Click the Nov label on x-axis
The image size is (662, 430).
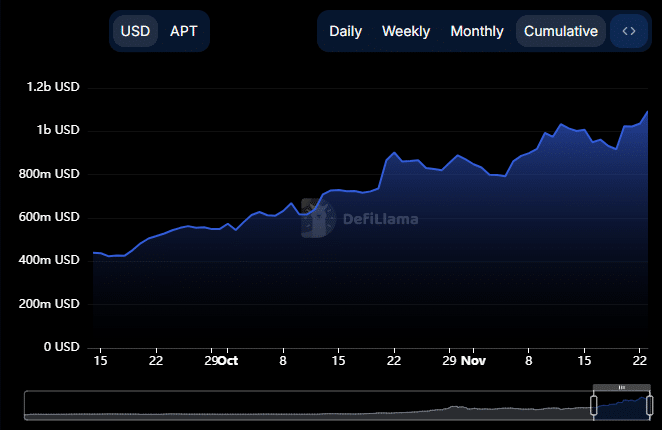[475, 360]
